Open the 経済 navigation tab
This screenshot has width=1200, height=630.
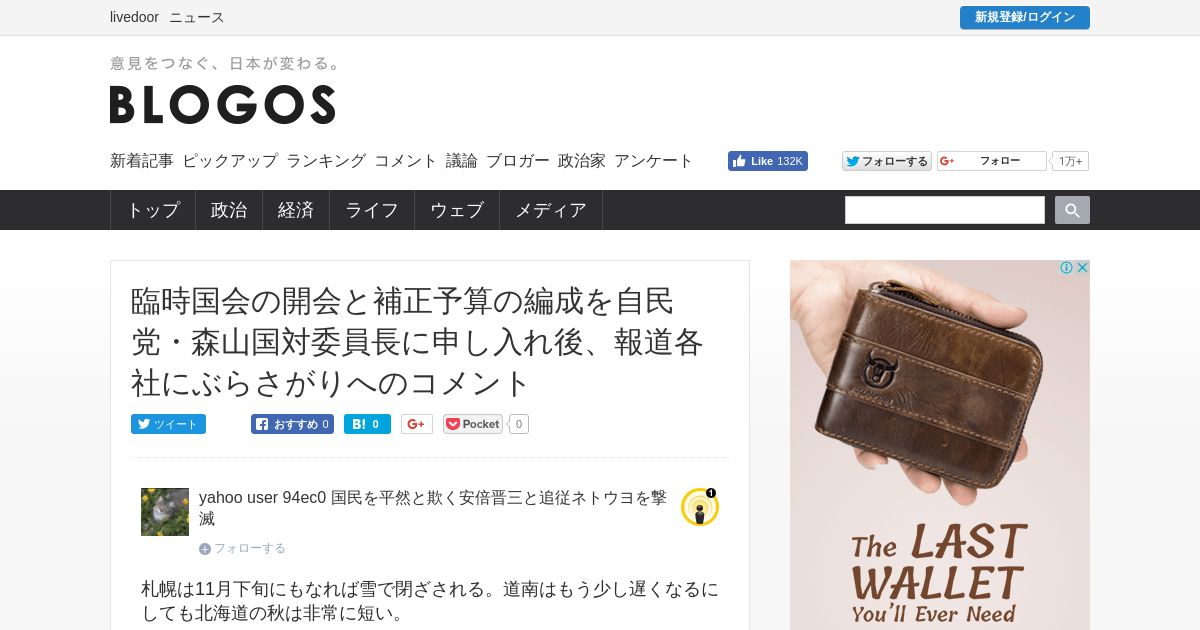tap(296, 210)
